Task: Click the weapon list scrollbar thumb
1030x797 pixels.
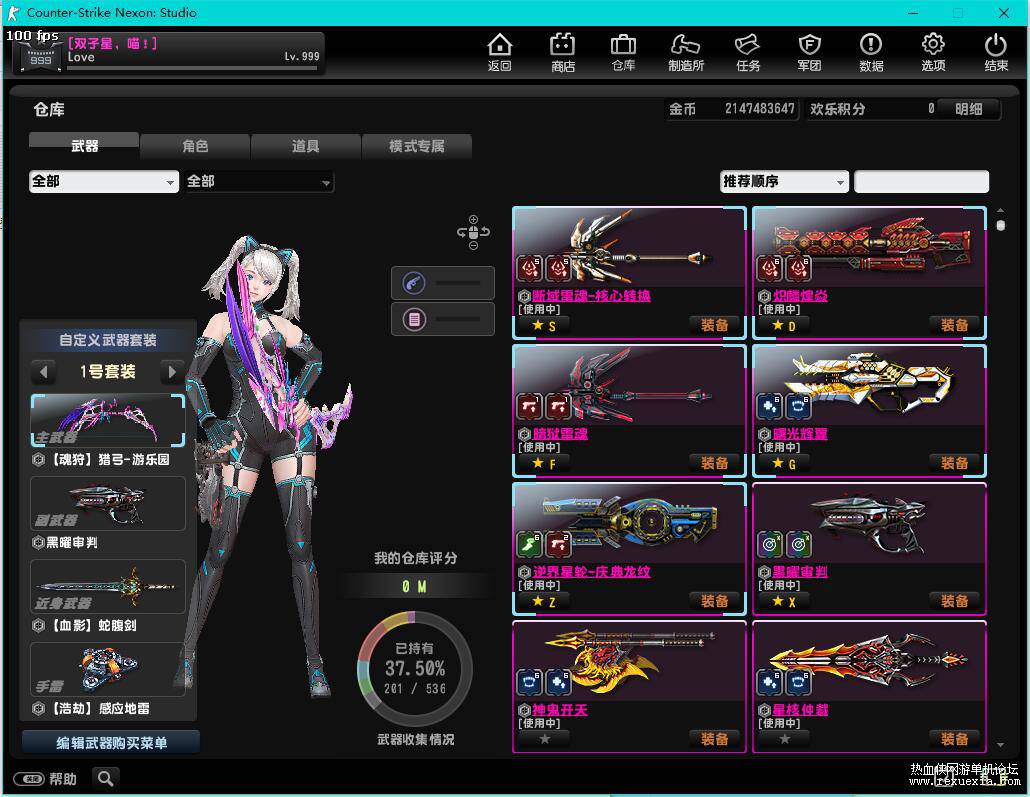Action: (1000, 225)
